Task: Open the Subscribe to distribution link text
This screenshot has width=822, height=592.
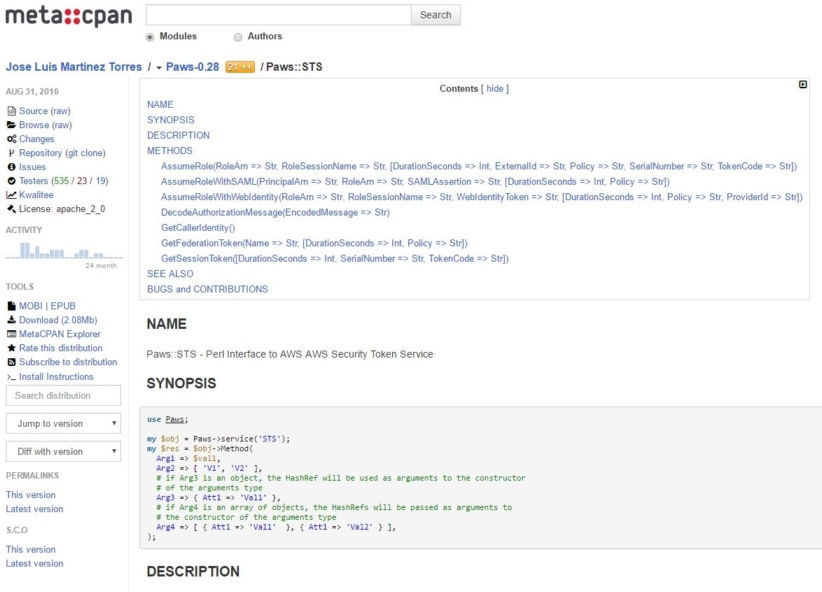Action: [68, 362]
